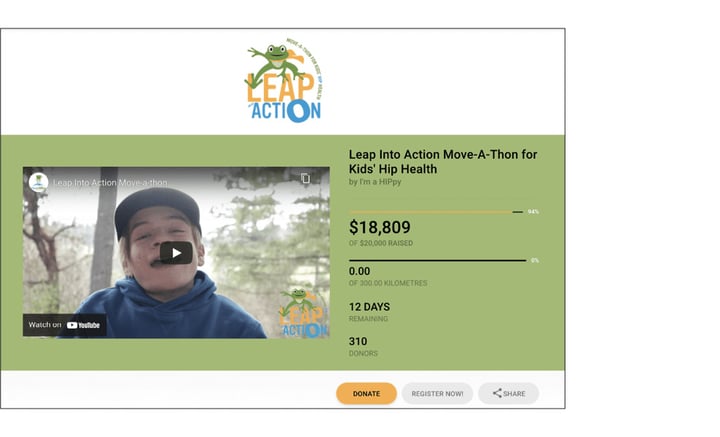This screenshot has height=437, width=720.
Task: Click Register Now!
Action: point(437,393)
